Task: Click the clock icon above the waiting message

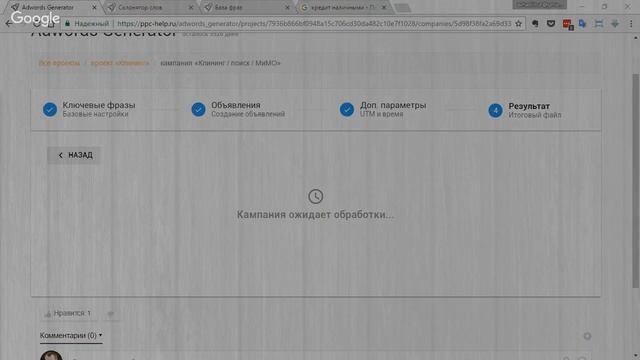Action: click(316, 197)
